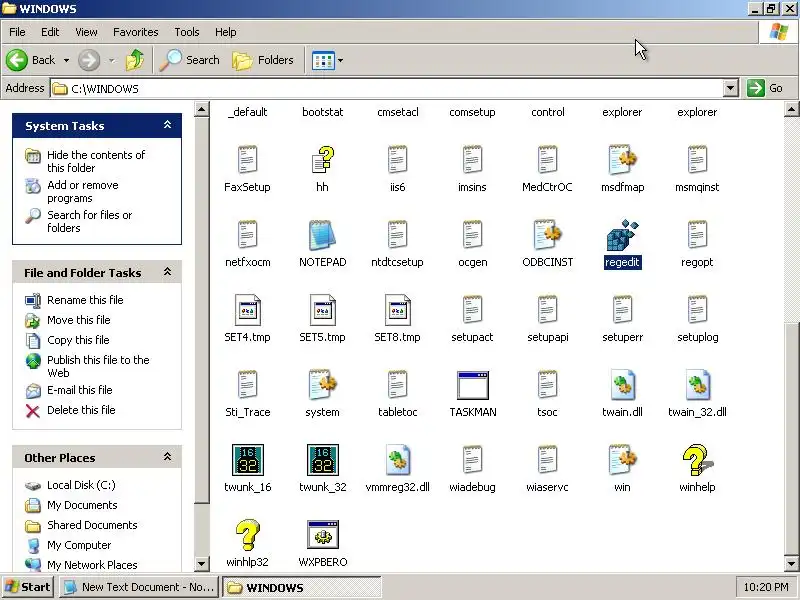Viewport: 800px width, 600px height.
Task: Click the Address bar path field
Action: 387,88
